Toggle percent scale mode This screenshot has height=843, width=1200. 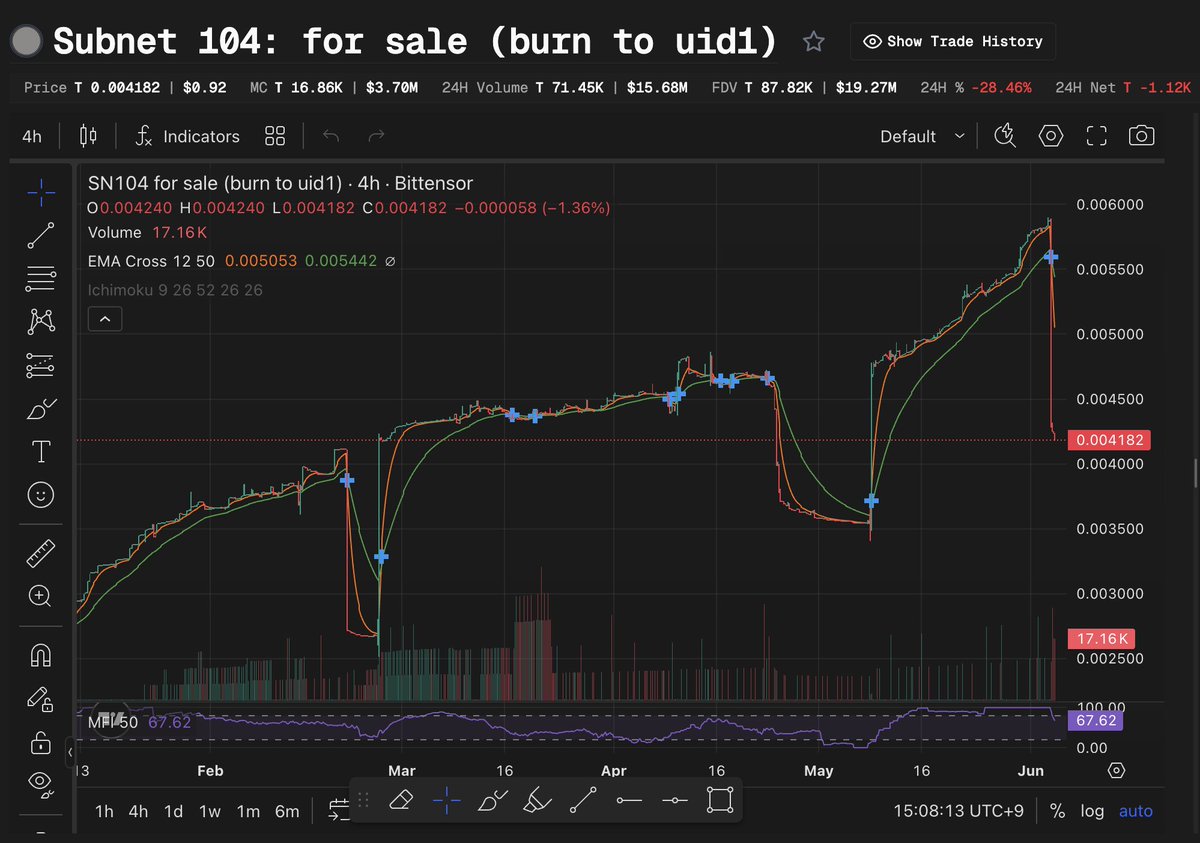point(1057,811)
